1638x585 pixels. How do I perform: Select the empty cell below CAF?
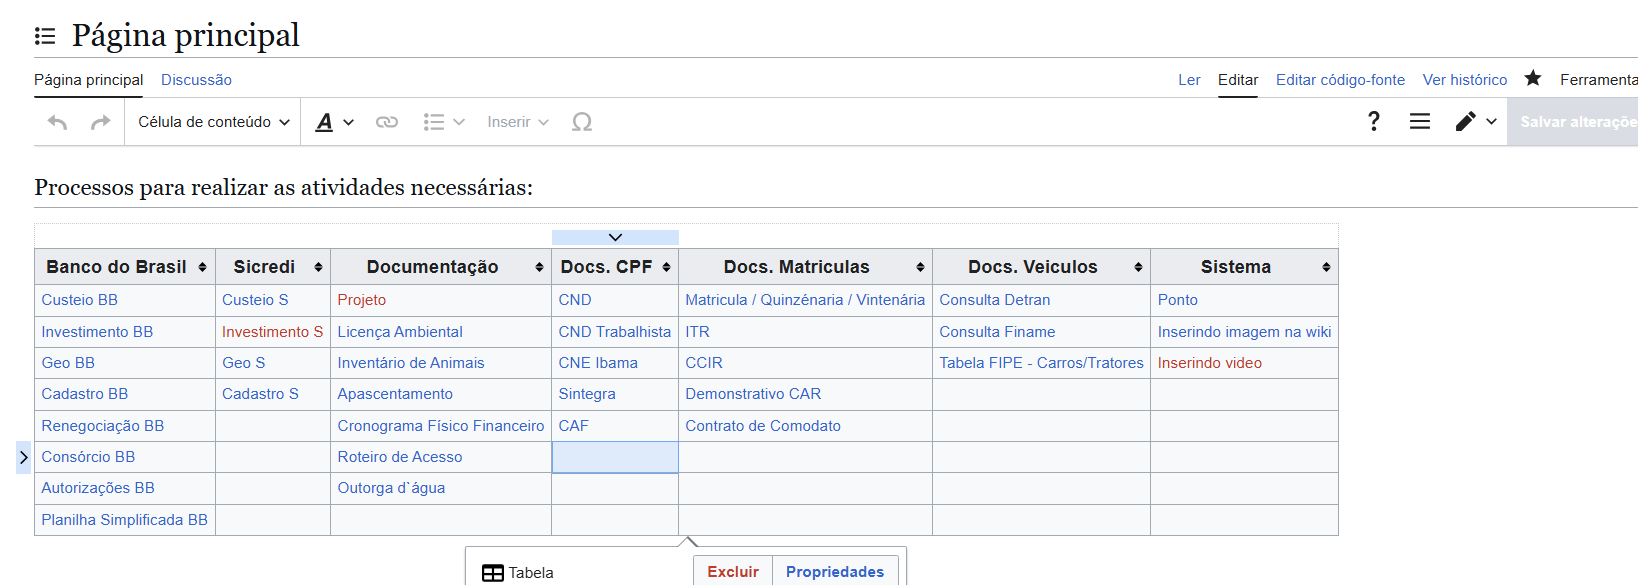pos(615,457)
